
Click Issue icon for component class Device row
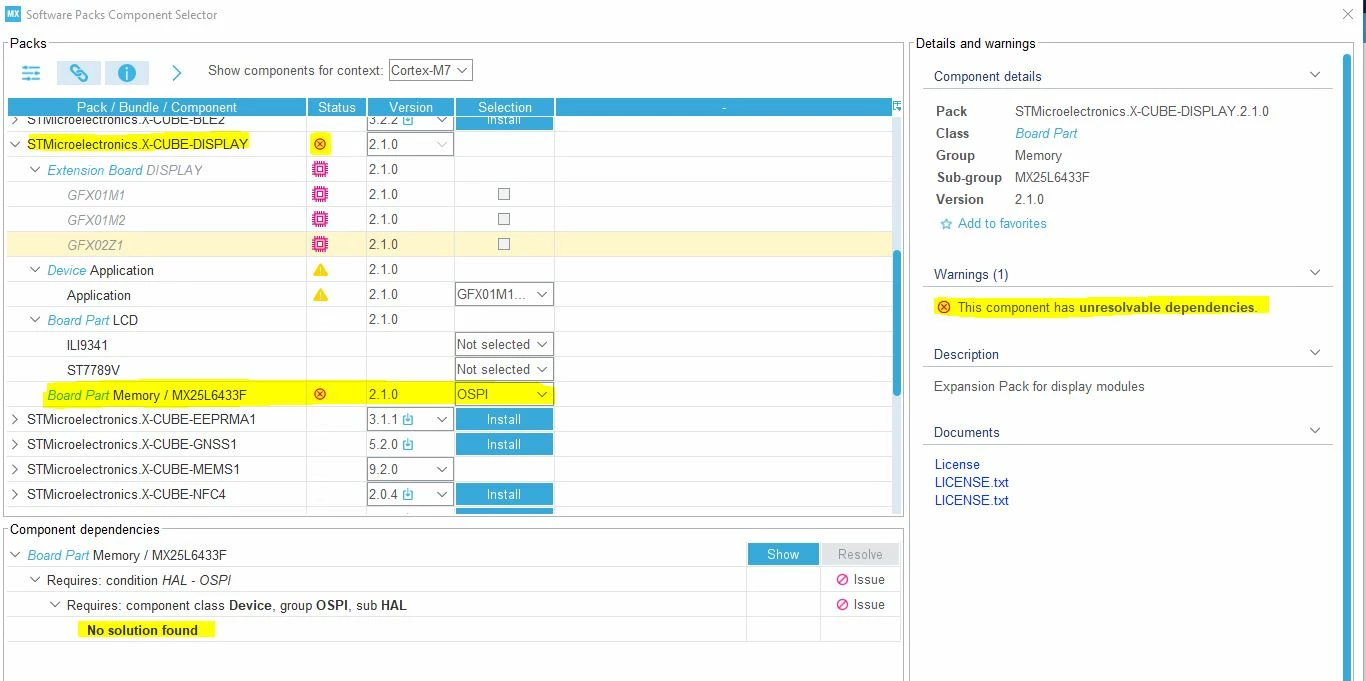point(842,605)
